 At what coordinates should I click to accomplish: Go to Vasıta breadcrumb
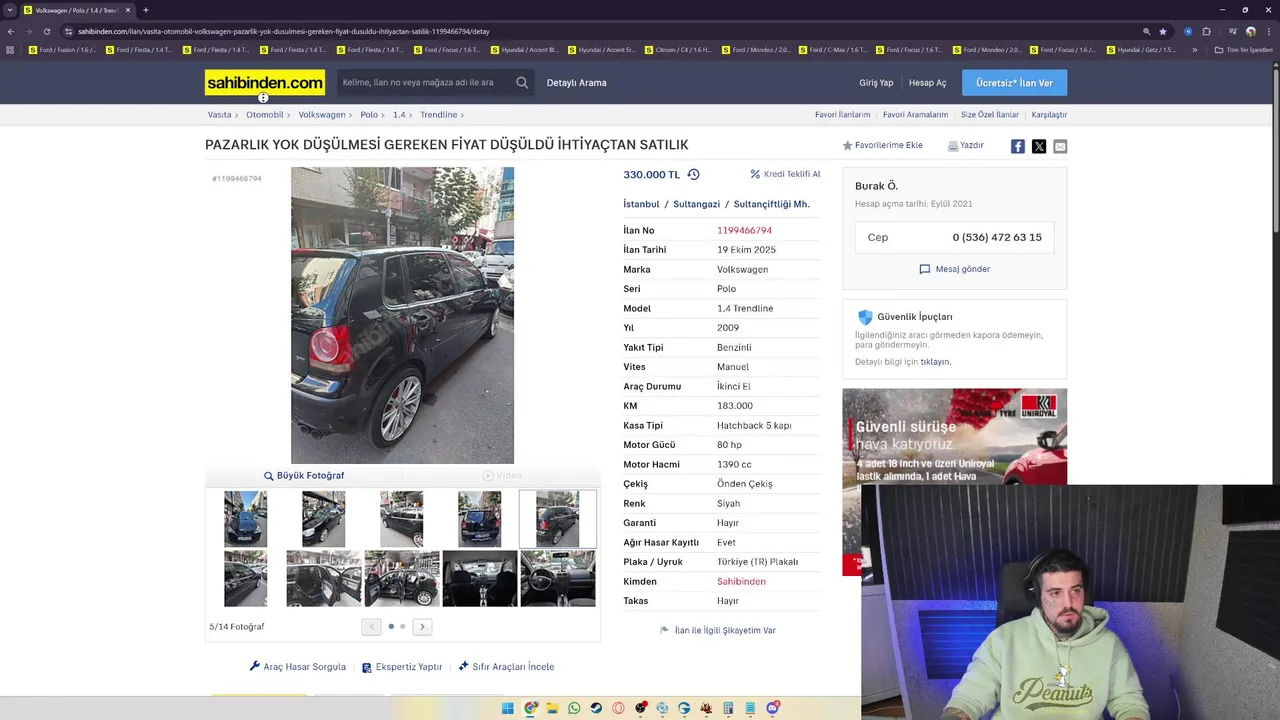click(219, 115)
